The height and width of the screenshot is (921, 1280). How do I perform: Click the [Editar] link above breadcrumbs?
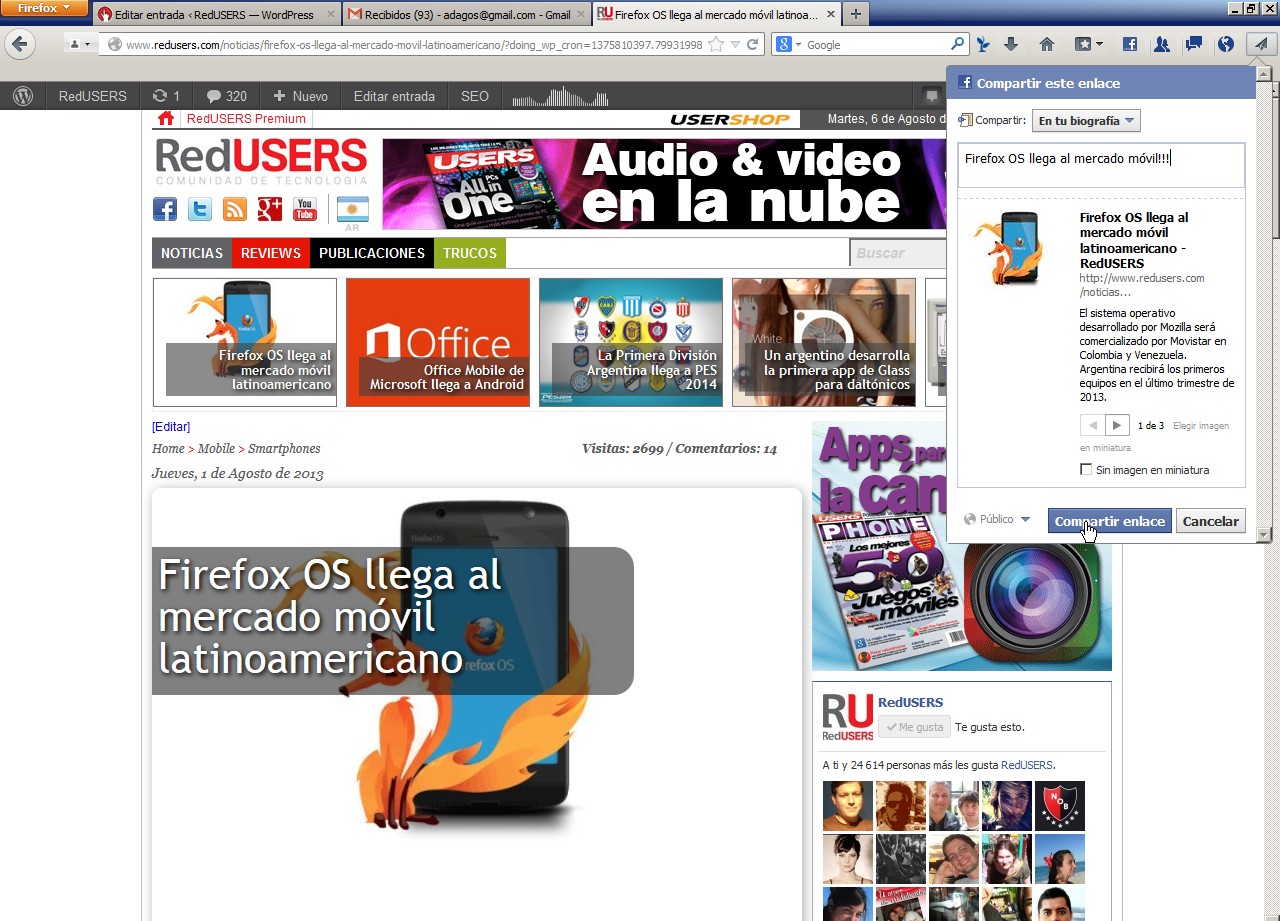pos(171,427)
